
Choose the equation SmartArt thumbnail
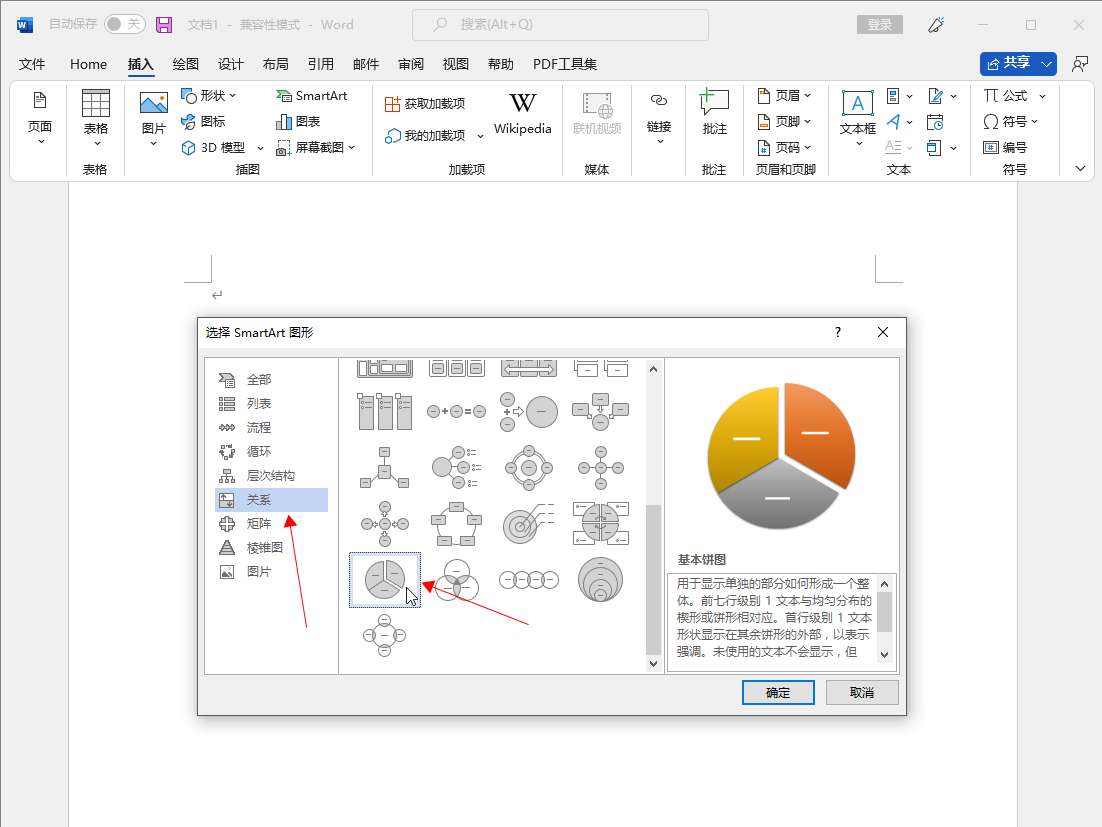point(456,411)
